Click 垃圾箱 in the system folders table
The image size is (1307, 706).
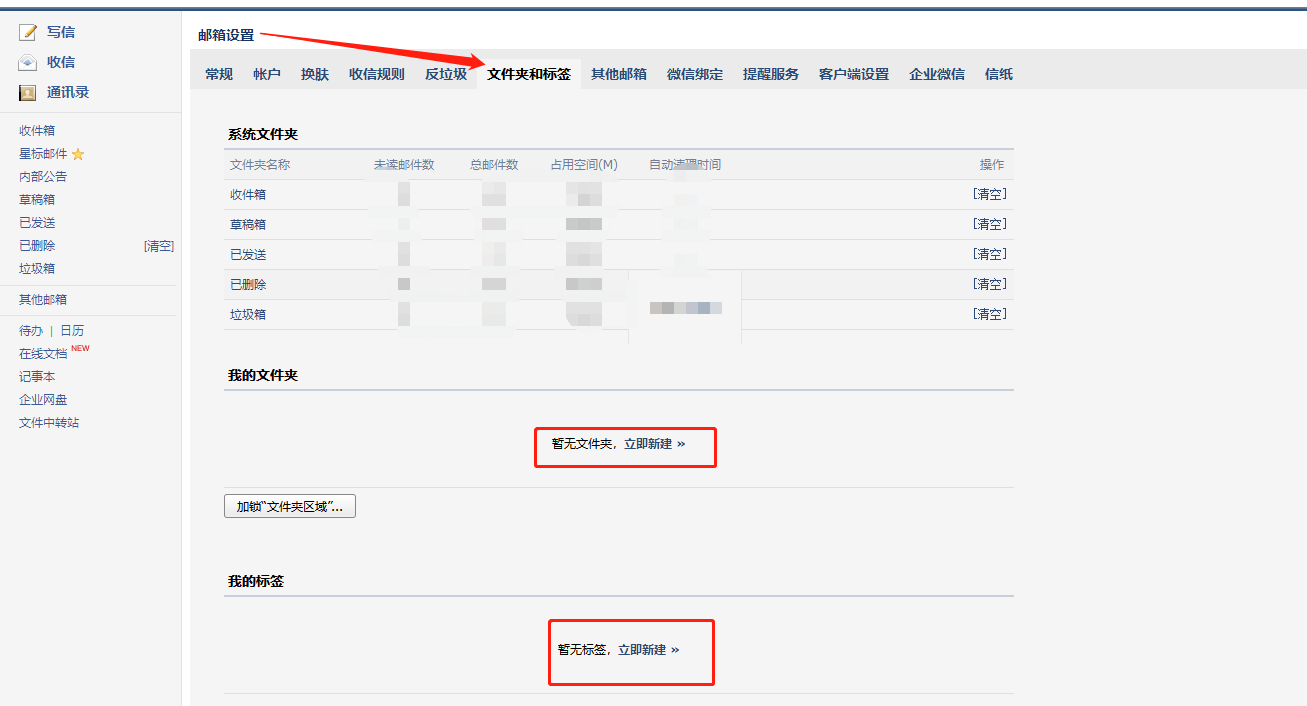pyautogui.click(x=248, y=315)
